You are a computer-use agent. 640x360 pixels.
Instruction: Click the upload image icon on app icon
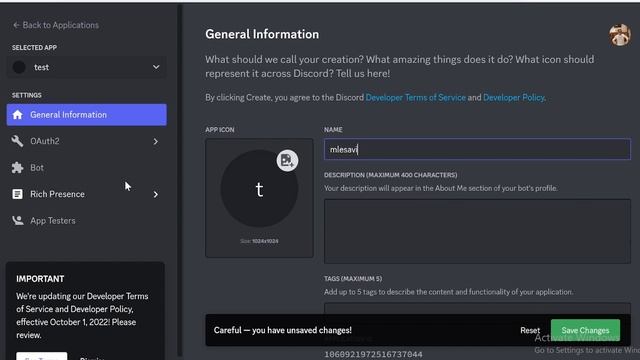(287, 160)
